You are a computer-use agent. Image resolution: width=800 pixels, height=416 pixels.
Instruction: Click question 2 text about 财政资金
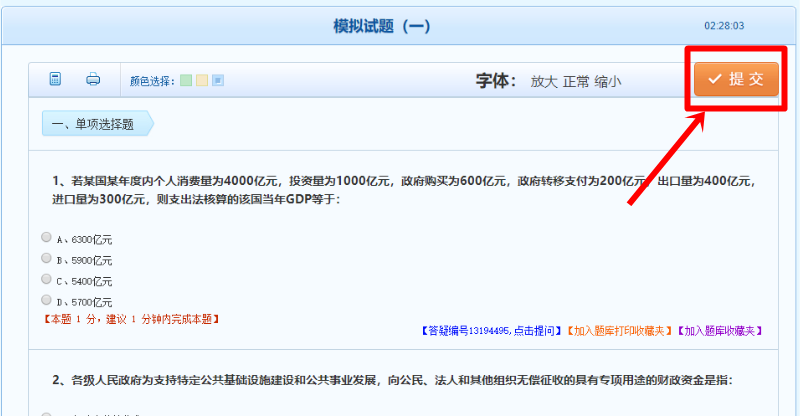point(392,380)
